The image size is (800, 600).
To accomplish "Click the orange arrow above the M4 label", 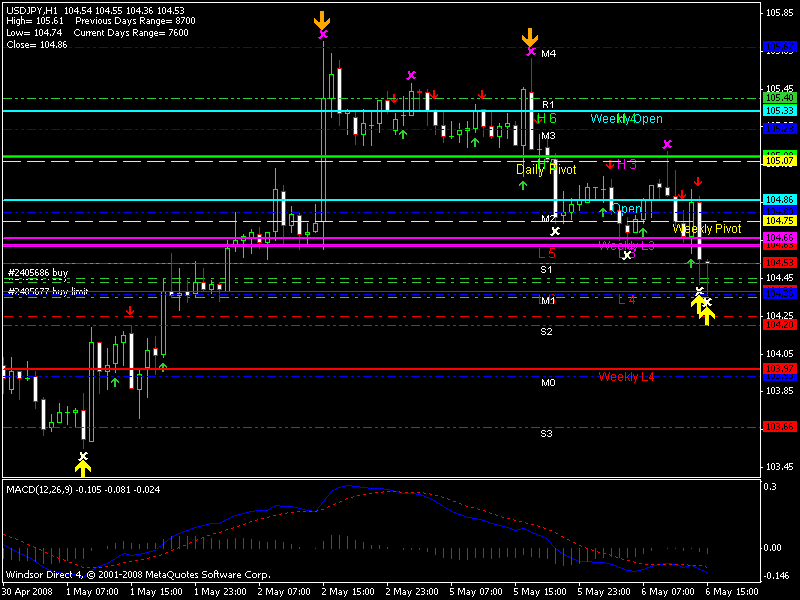I will point(531,38).
